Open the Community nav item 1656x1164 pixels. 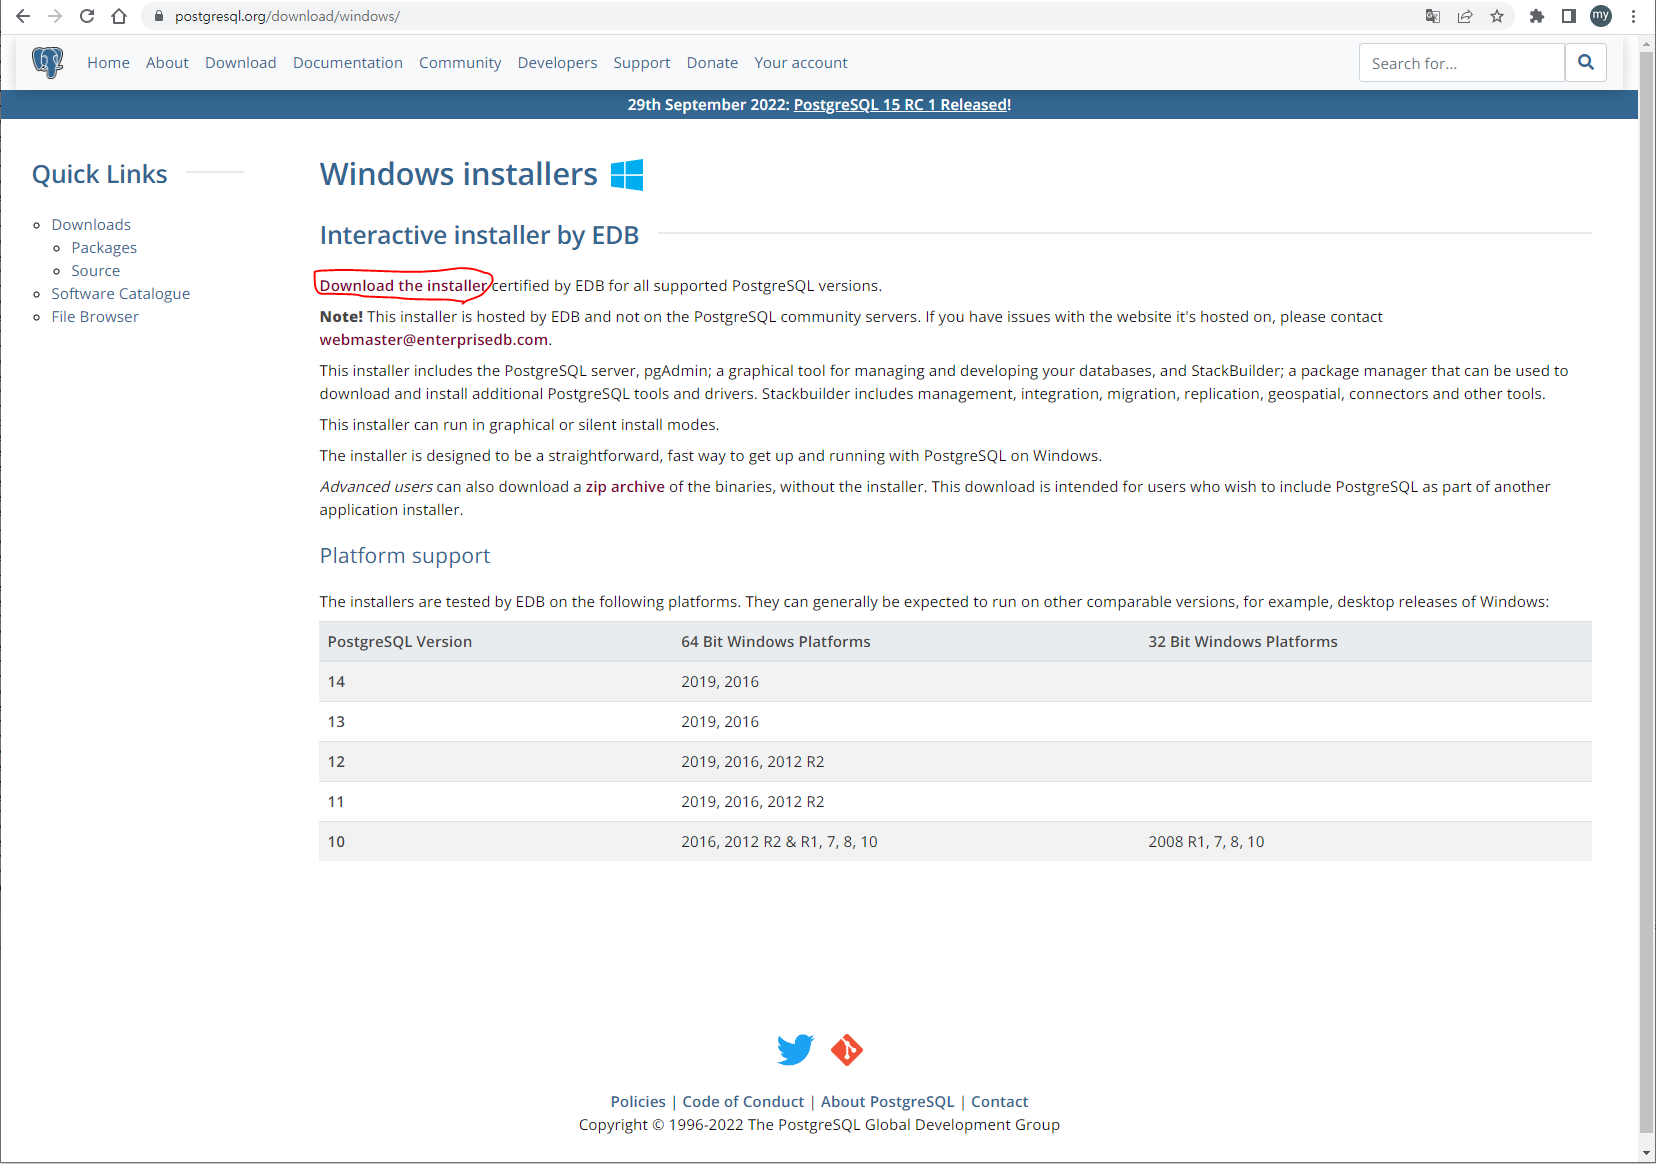tap(460, 63)
